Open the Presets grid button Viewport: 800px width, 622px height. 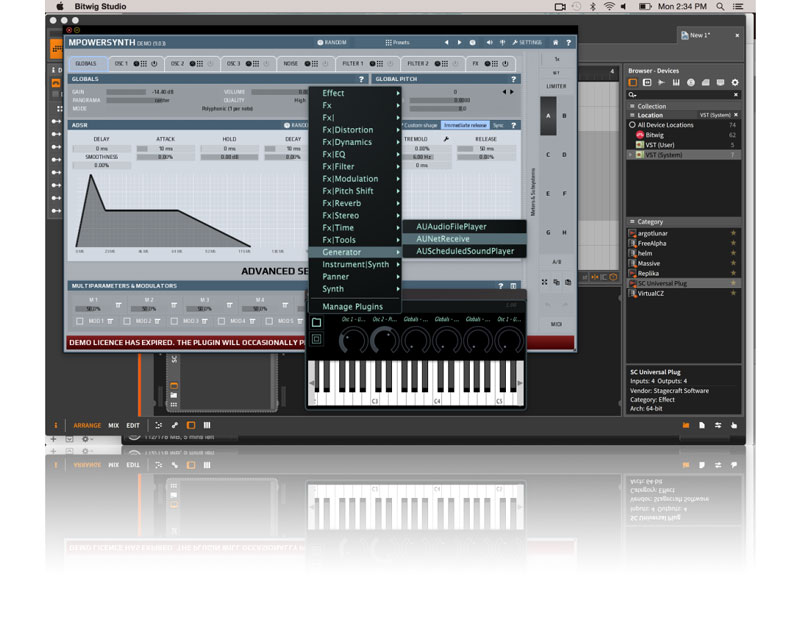click(x=397, y=42)
